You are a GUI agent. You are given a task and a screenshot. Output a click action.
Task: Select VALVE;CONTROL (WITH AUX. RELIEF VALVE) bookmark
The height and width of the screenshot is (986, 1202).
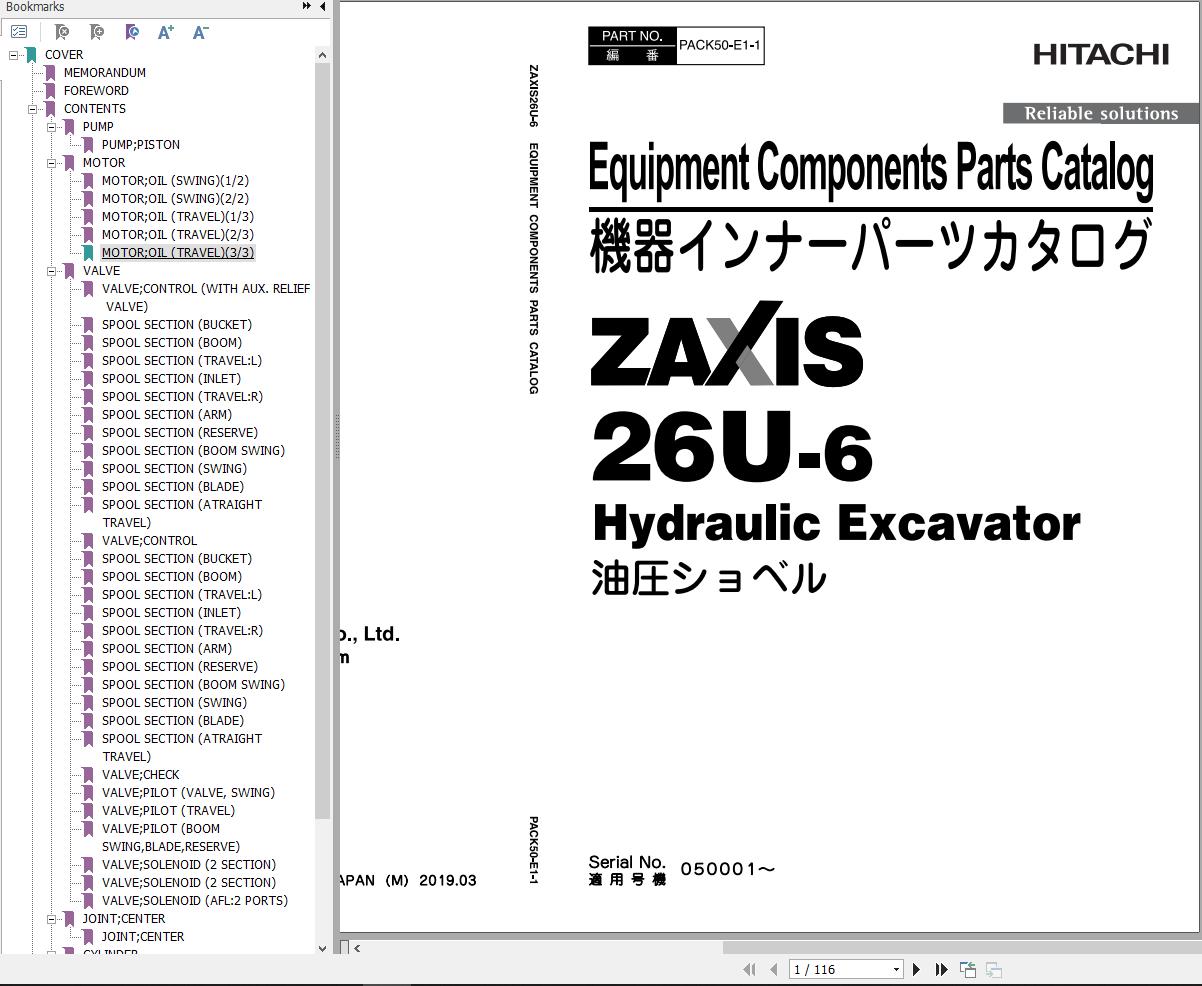[x=206, y=298]
